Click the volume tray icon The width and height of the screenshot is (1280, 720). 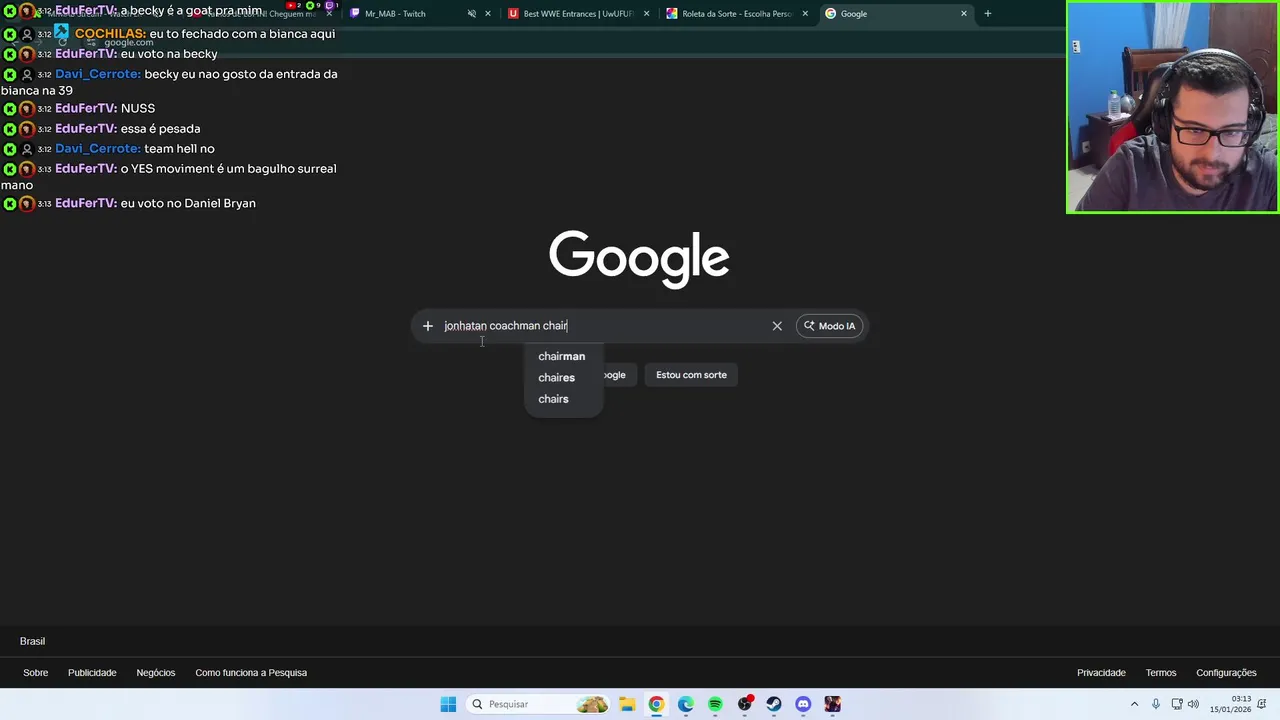point(1193,704)
